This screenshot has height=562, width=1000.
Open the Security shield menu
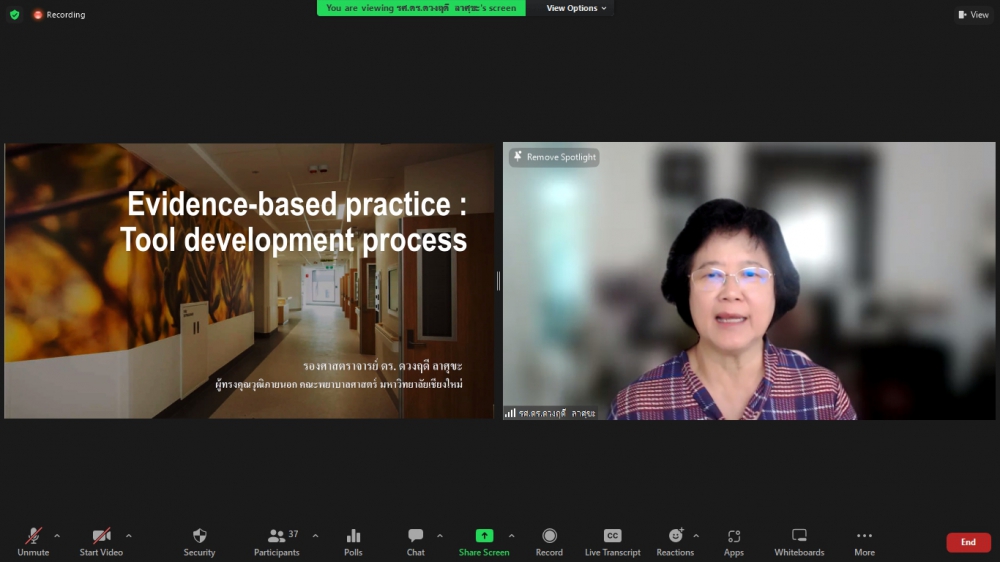199,542
